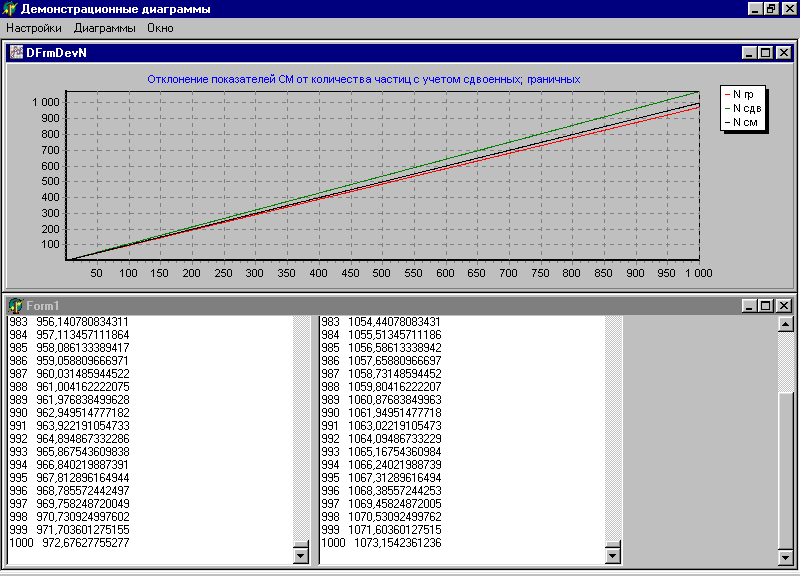Viewport: 800px width, 576px height.
Task: Click down arrow of middle list scrollbar
Action: [x=613, y=555]
